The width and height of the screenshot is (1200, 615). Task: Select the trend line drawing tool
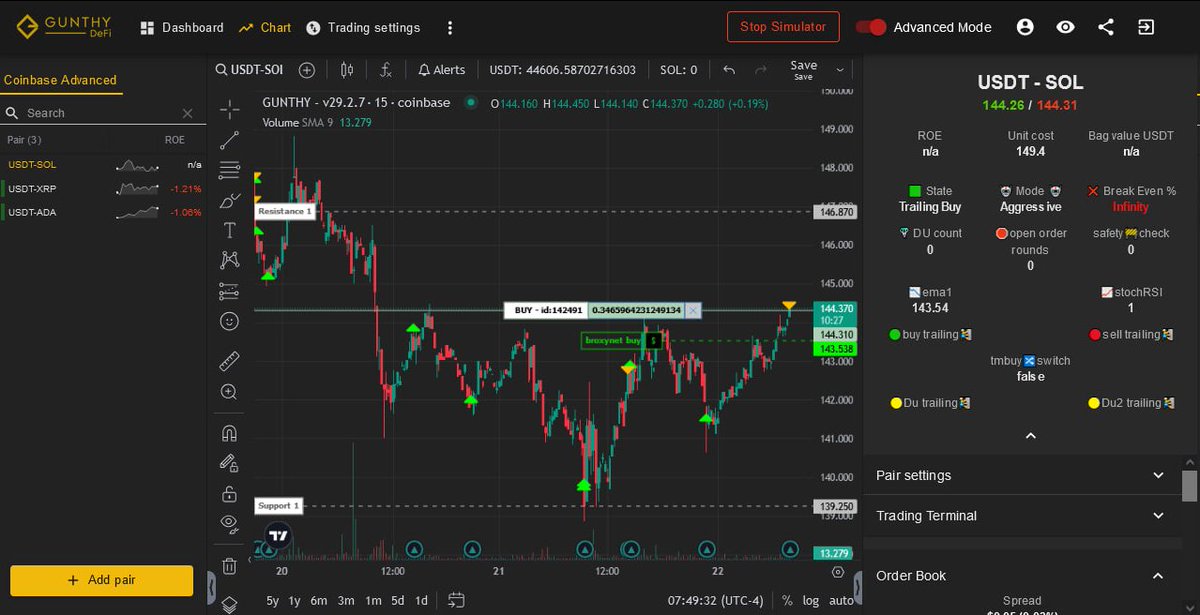(229, 140)
